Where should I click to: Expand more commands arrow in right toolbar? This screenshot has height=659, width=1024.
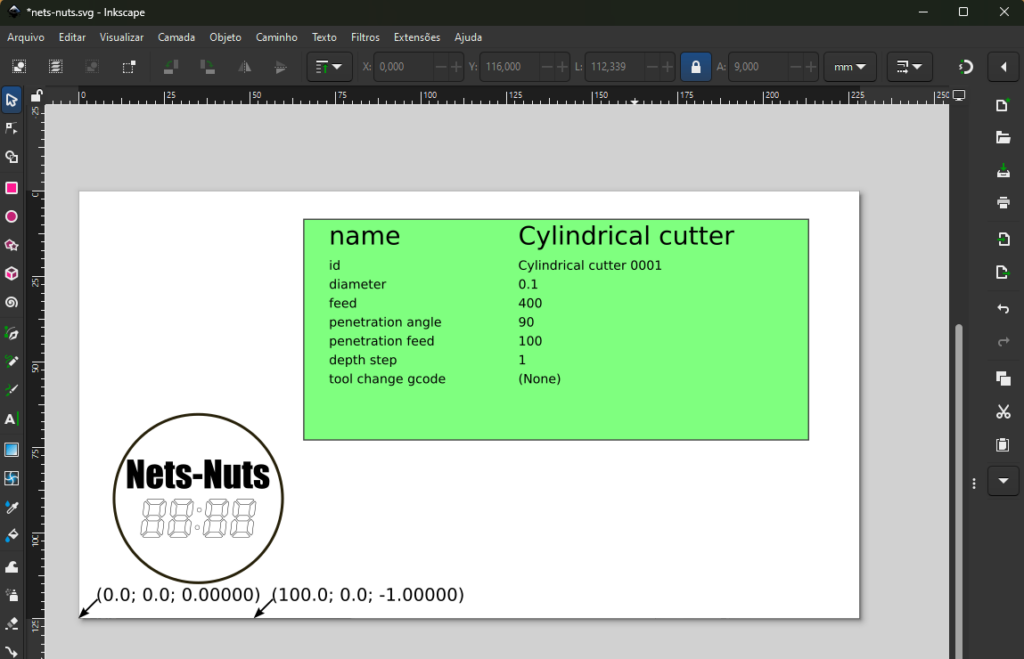(1003, 481)
